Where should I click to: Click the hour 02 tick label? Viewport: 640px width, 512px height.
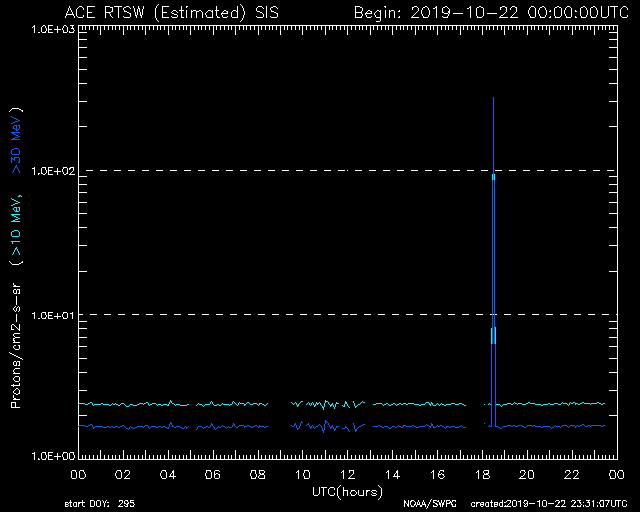122,474
